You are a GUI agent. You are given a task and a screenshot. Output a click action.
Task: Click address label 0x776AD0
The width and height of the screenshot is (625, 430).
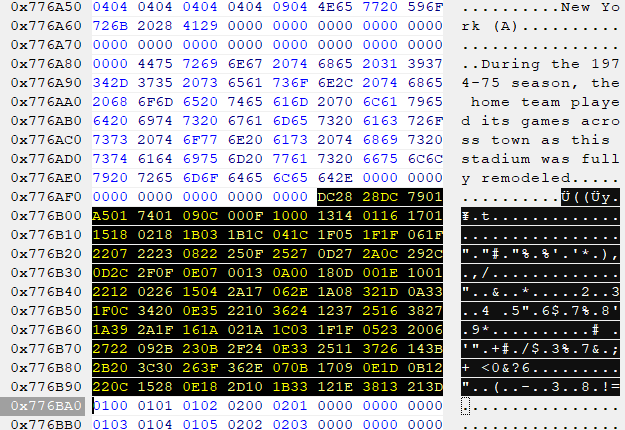click(46, 159)
